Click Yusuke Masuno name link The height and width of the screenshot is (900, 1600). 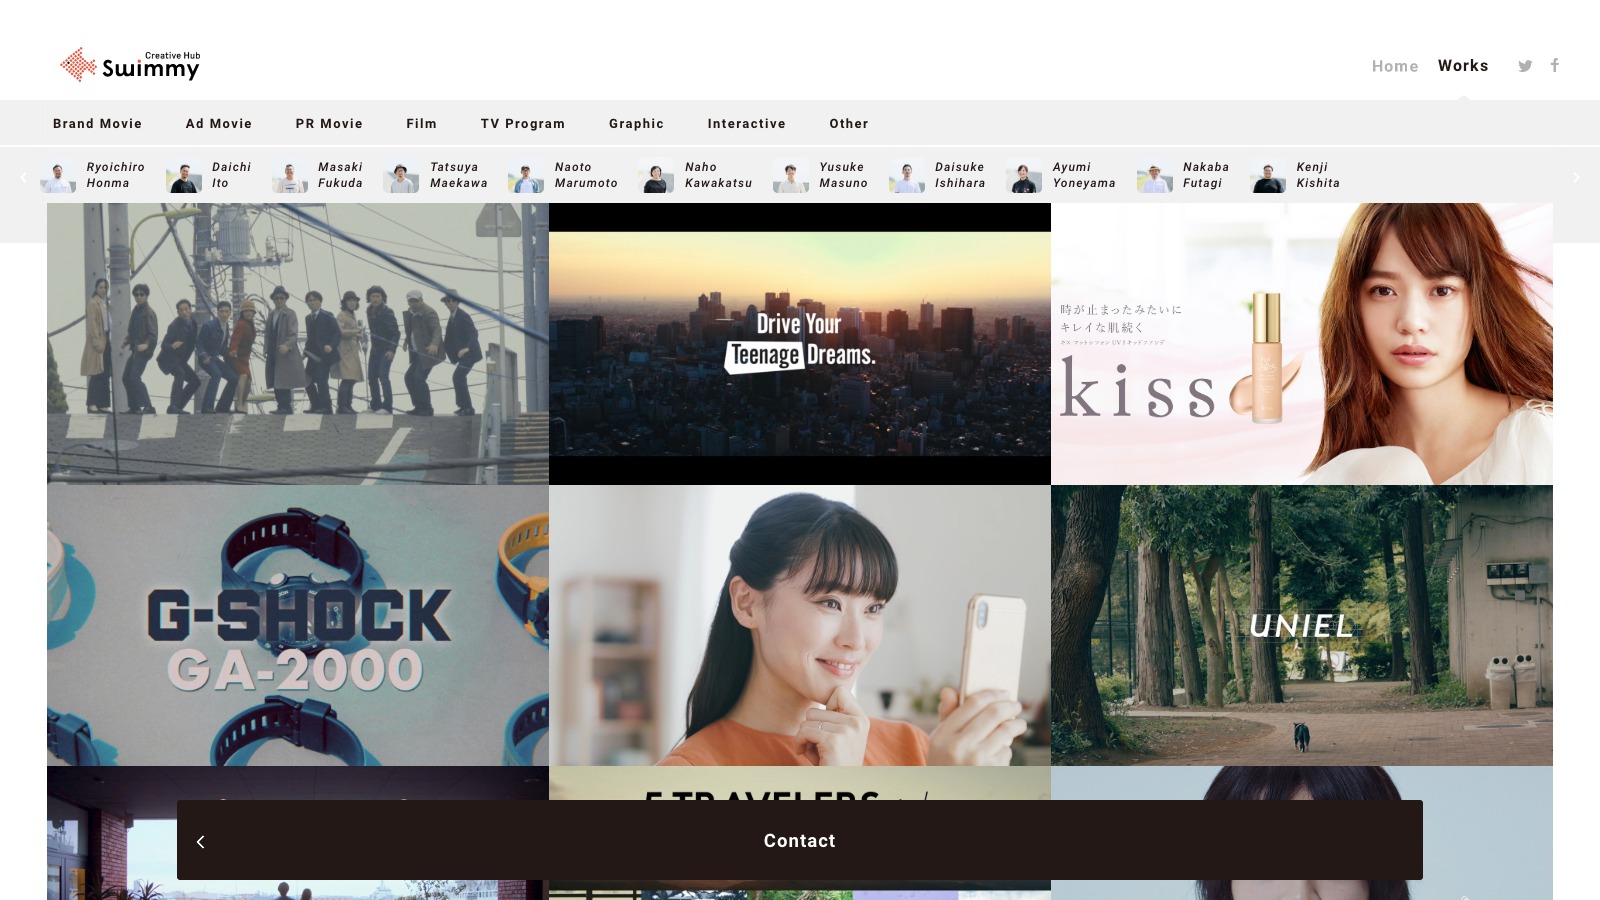coord(843,175)
